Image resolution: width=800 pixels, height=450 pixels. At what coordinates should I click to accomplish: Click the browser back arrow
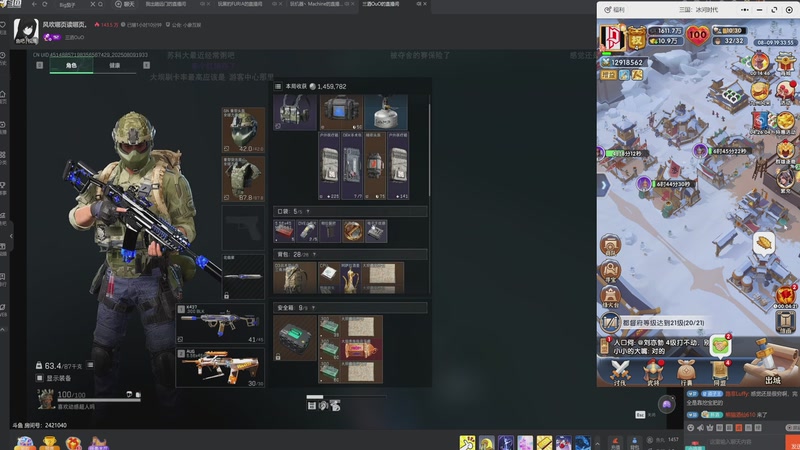[x=34, y=4]
